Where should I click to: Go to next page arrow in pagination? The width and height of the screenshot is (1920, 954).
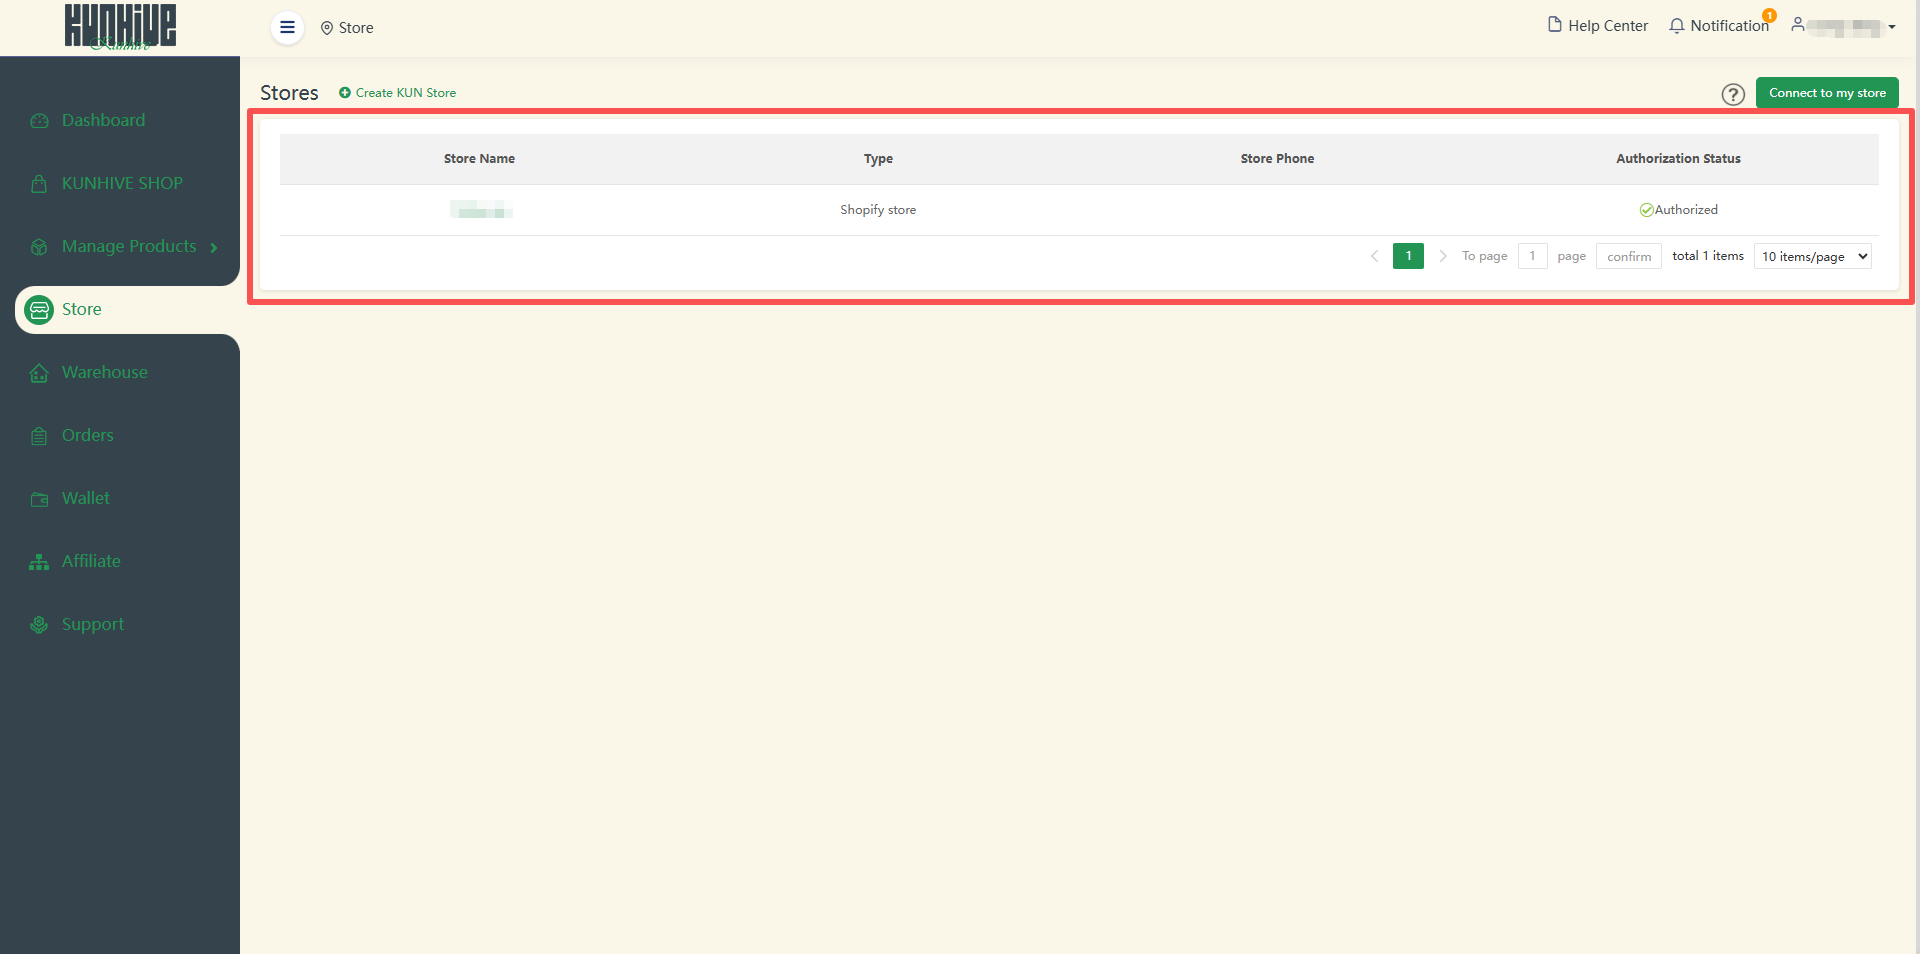[x=1442, y=256]
